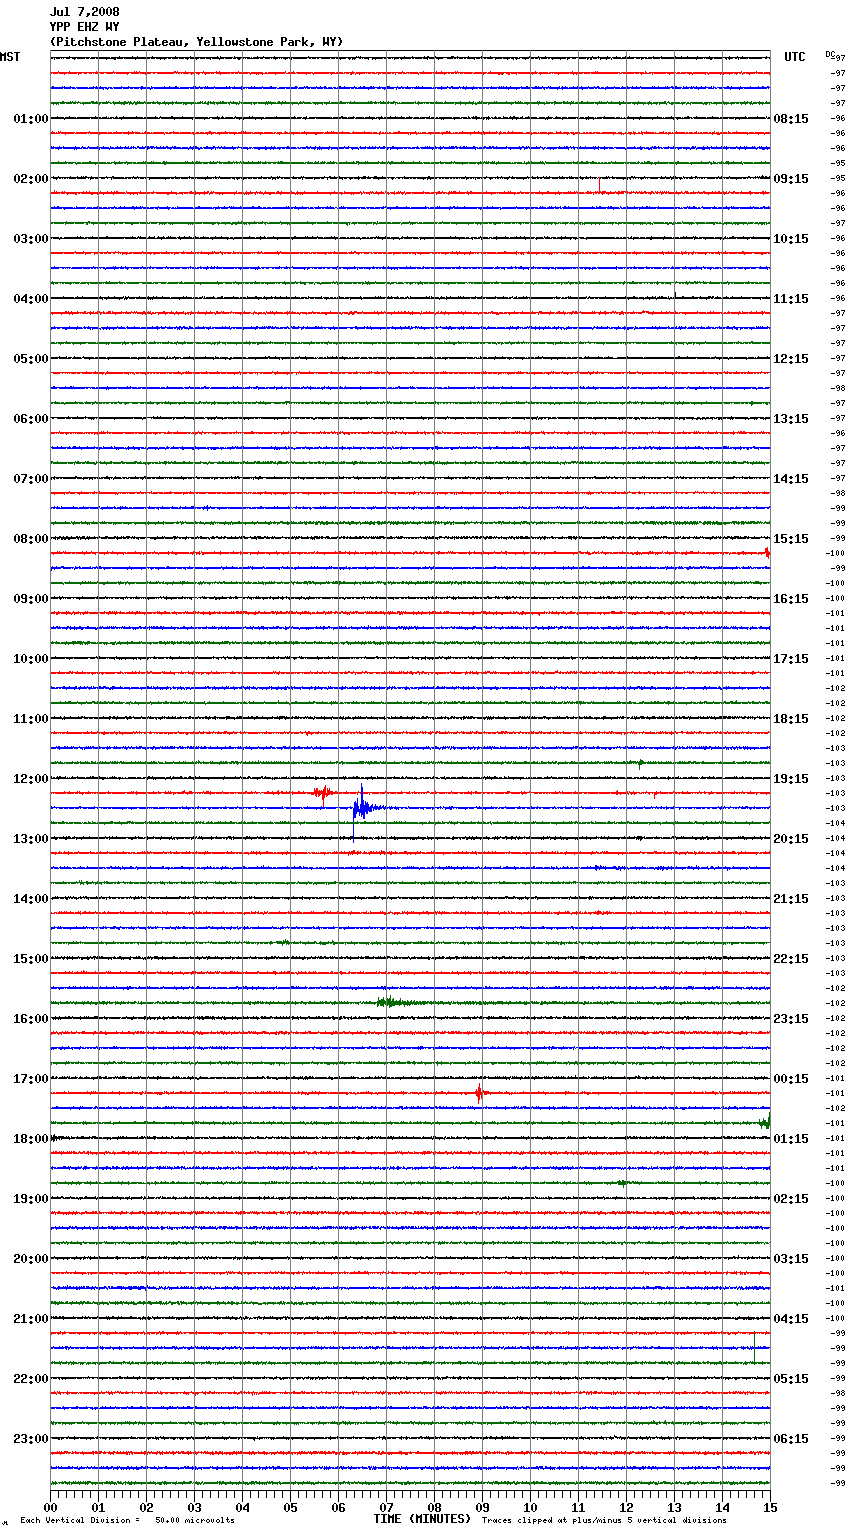Click the 'DC' offset column header

pyautogui.click(x=830, y=54)
